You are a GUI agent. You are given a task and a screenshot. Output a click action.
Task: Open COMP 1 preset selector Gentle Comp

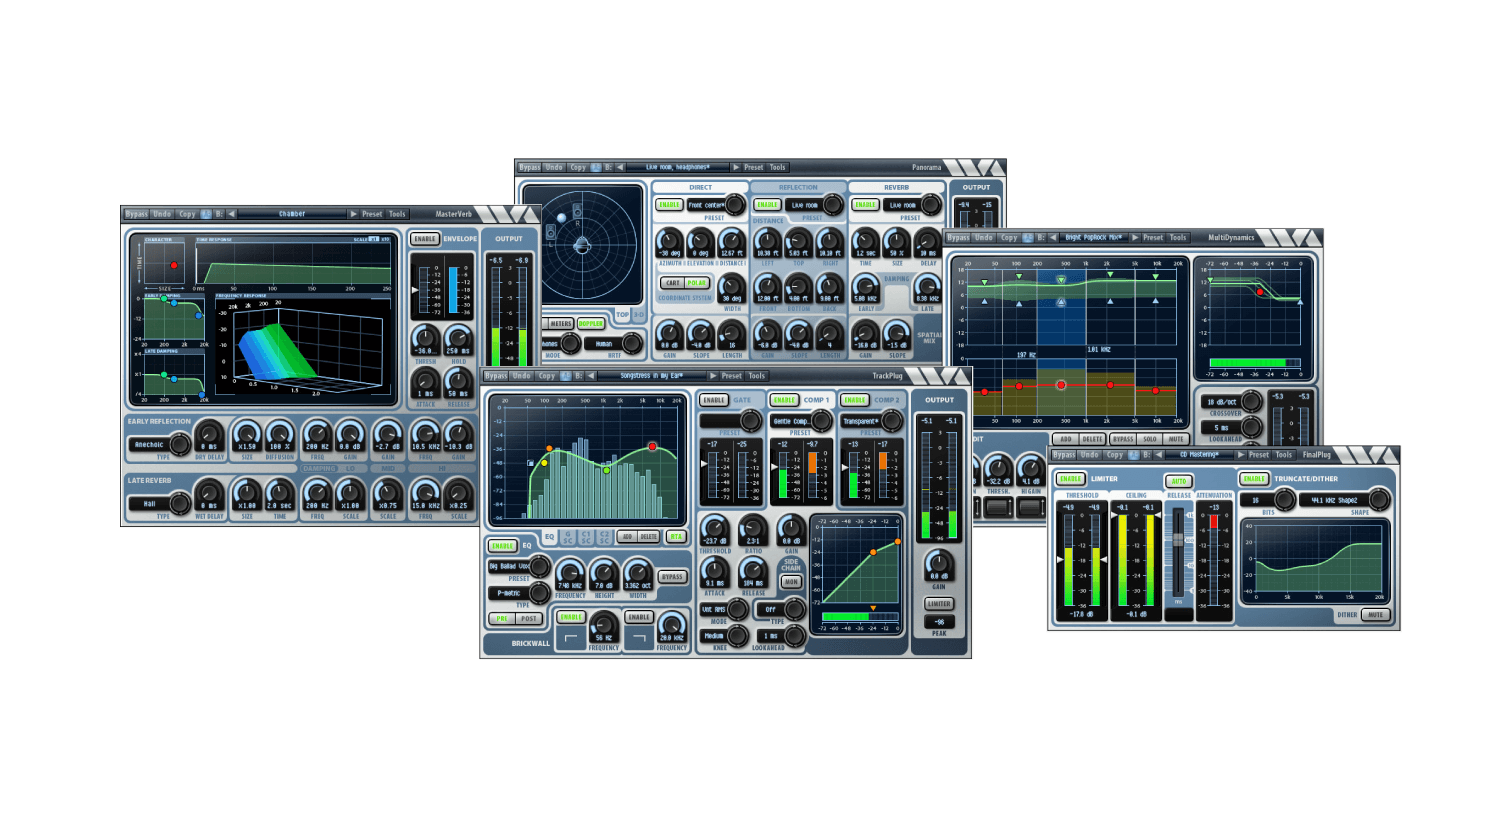click(x=801, y=421)
